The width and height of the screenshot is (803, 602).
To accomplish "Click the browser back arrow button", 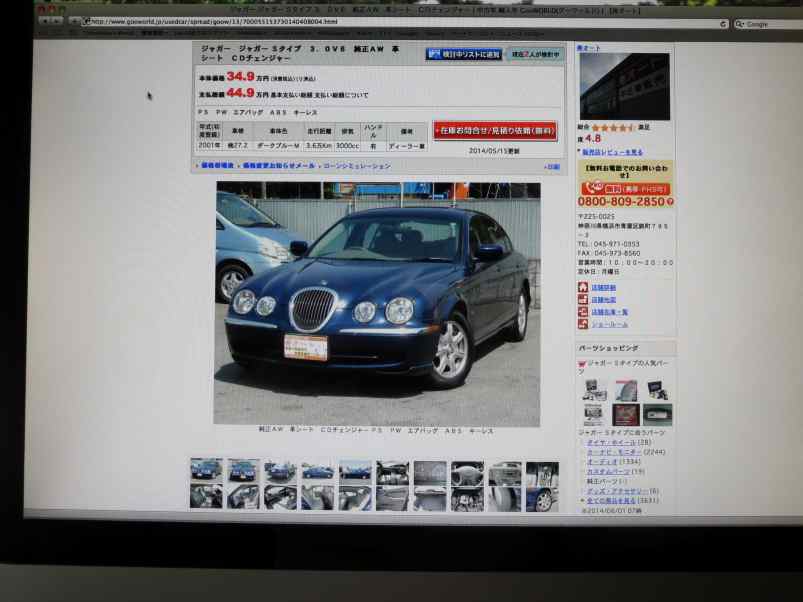I will tap(45, 20).
